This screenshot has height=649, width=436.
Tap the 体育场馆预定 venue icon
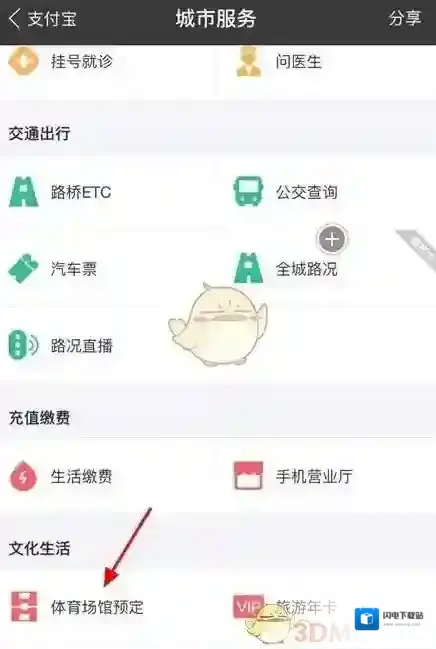pyautogui.click(x=24, y=606)
